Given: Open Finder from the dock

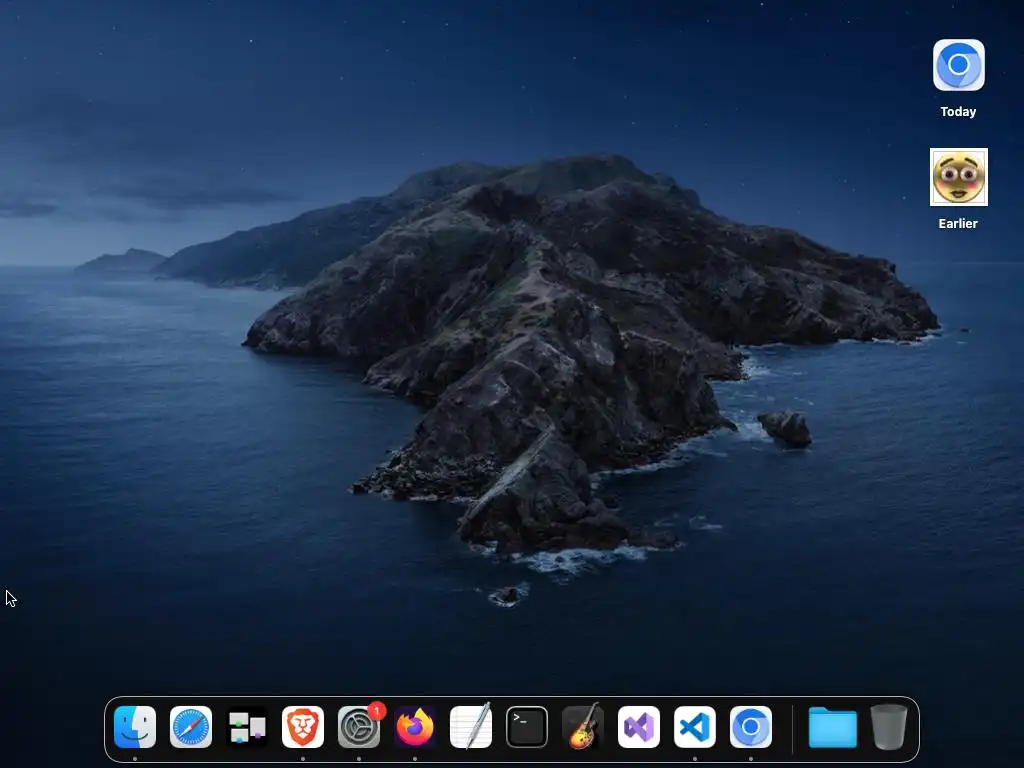Looking at the screenshot, I should 135,726.
